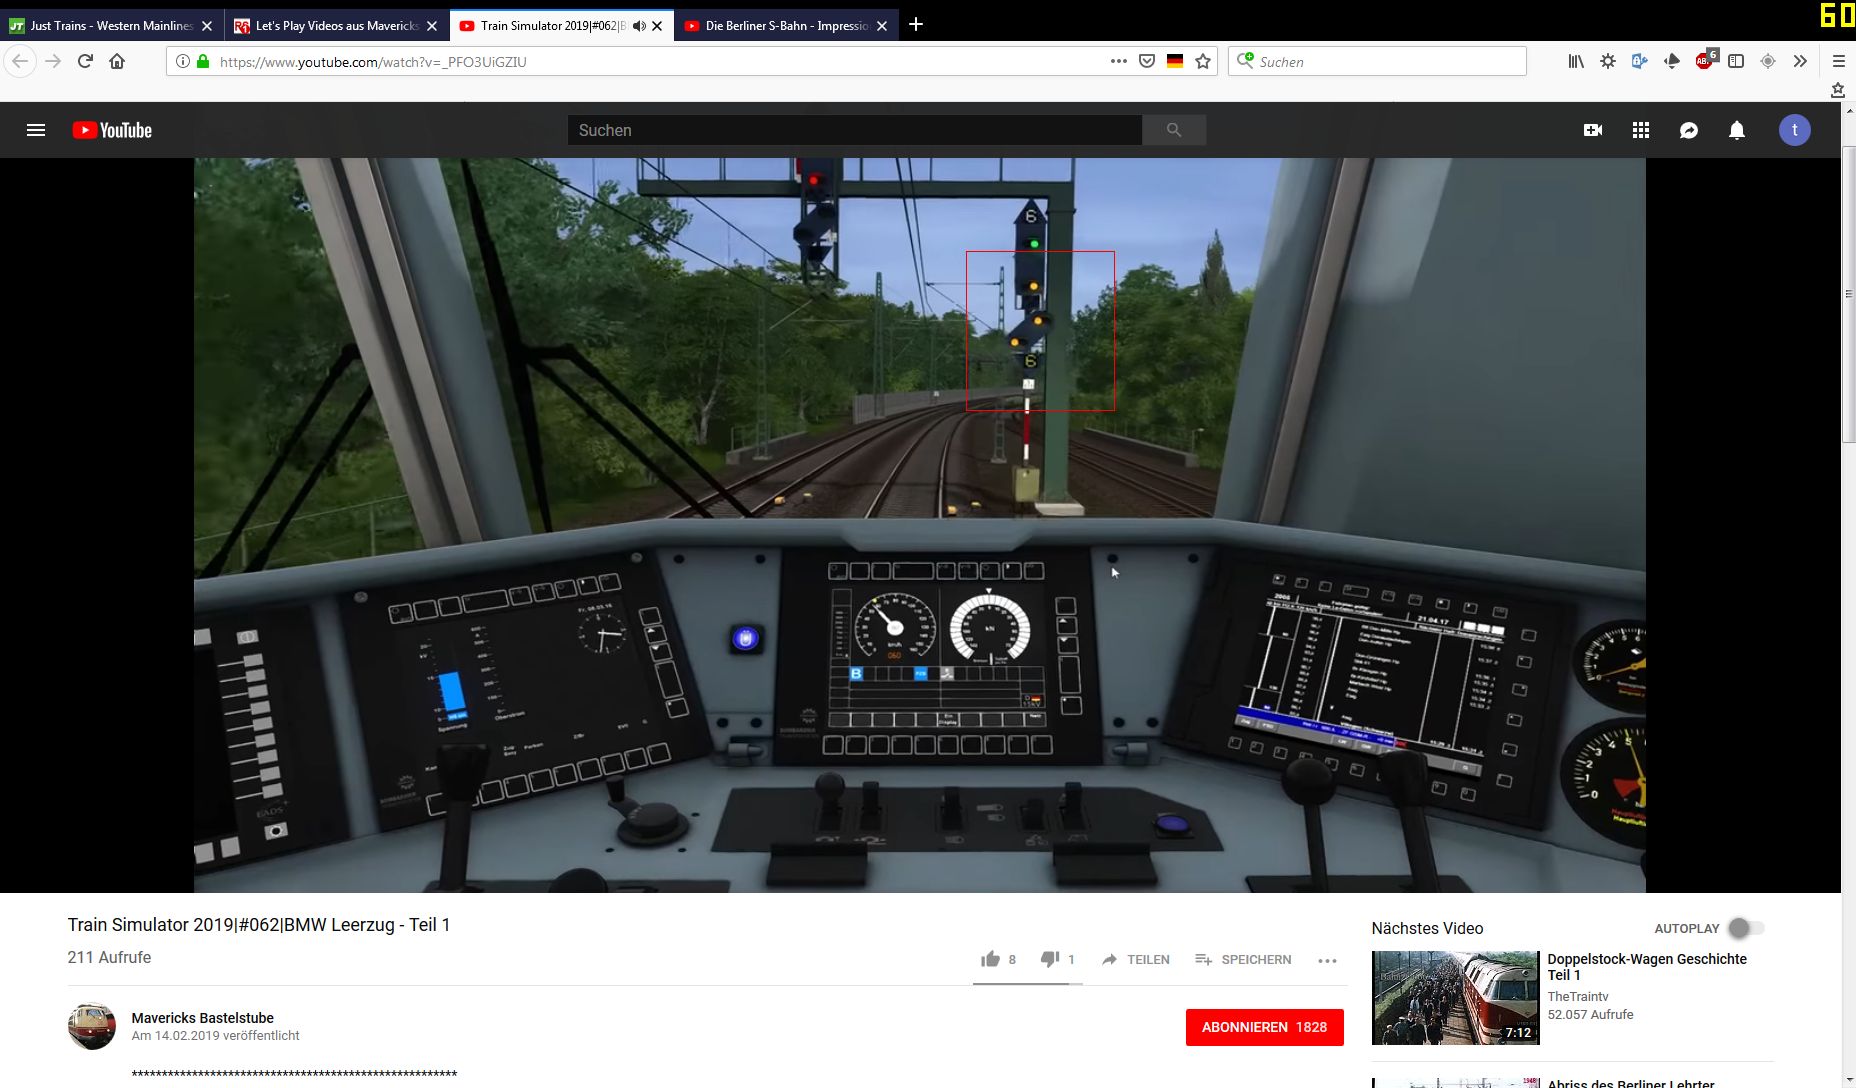Open the Doppelstock-Wagen video thumbnail
This screenshot has height=1088, width=1856.
point(1456,998)
